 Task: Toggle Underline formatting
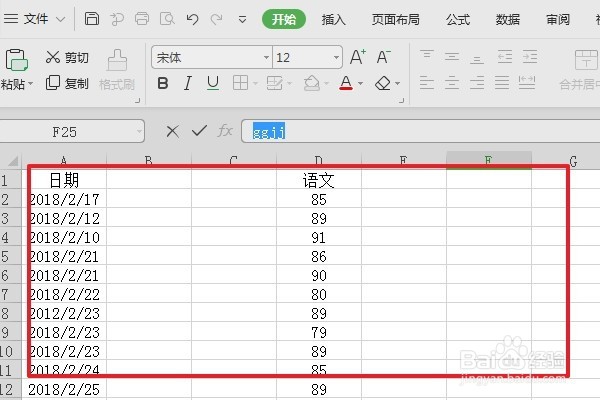[213, 83]
